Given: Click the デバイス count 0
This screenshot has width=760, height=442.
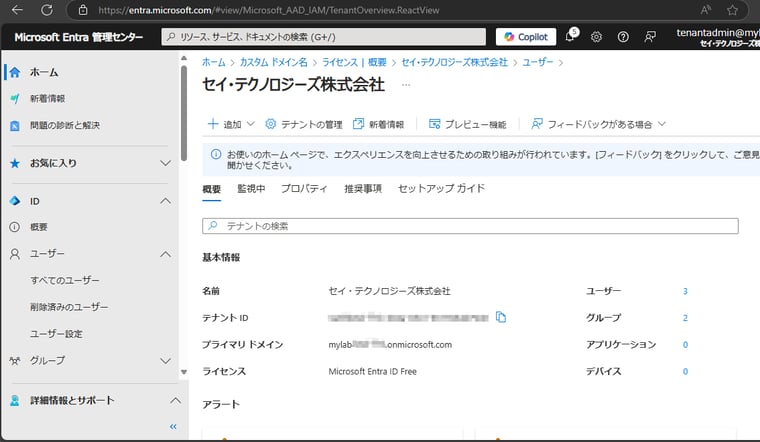Looking at the screenshot, I should (x=685, y=371).
